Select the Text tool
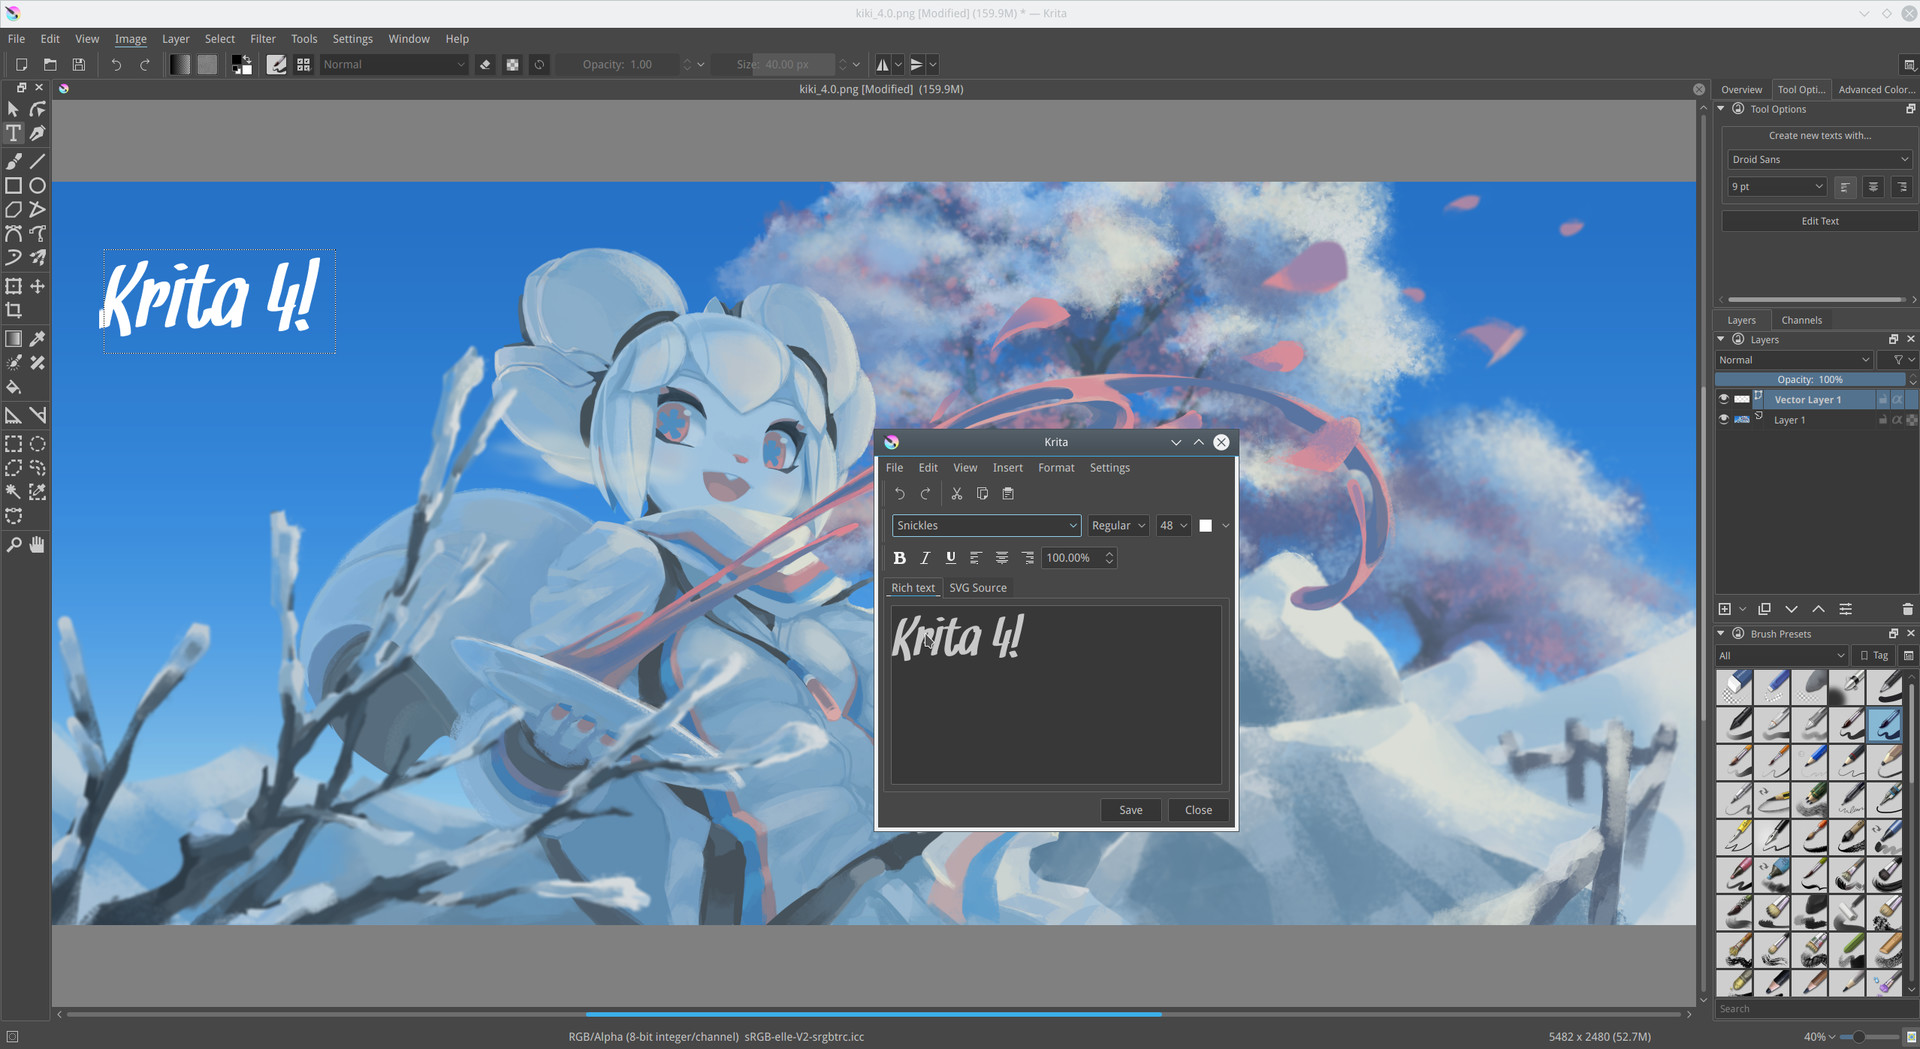The width and height of the screenshot is (1920, 1049). 14,133
